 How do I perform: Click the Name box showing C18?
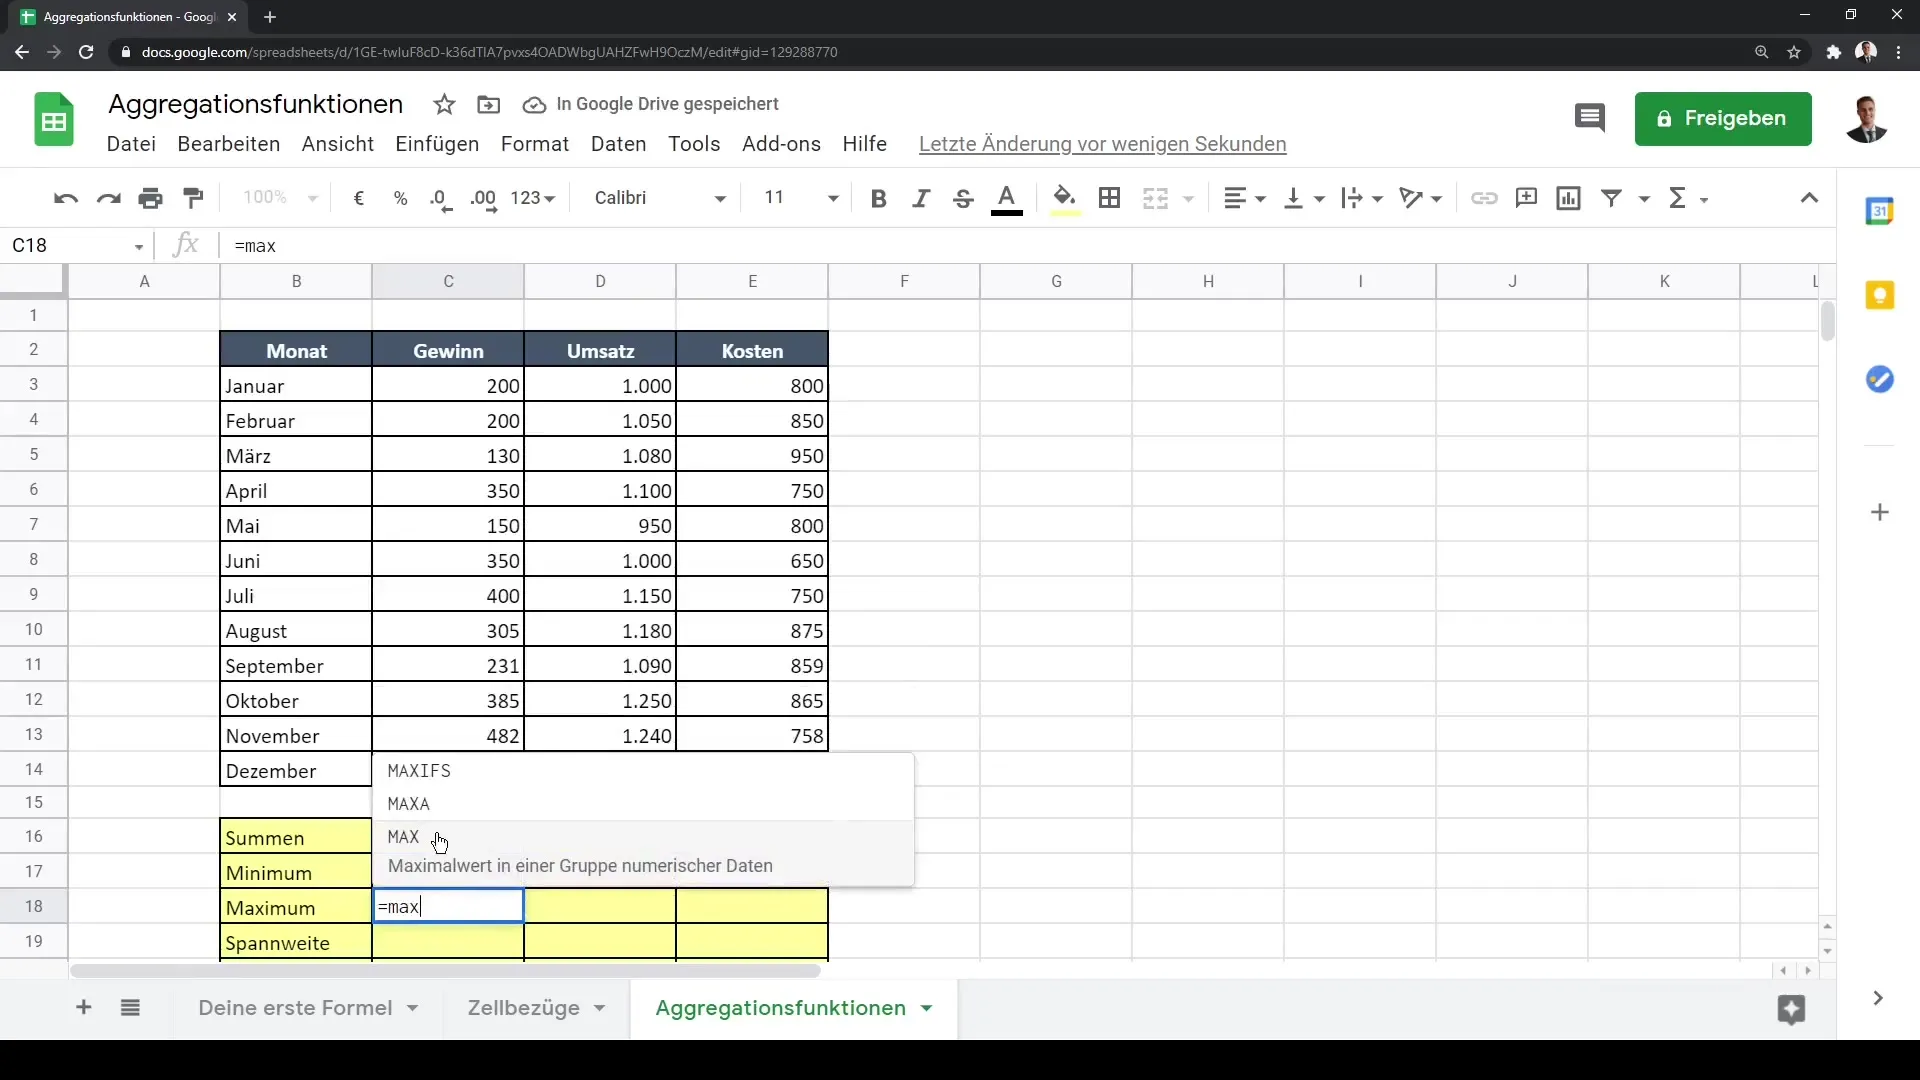point(78,246)
